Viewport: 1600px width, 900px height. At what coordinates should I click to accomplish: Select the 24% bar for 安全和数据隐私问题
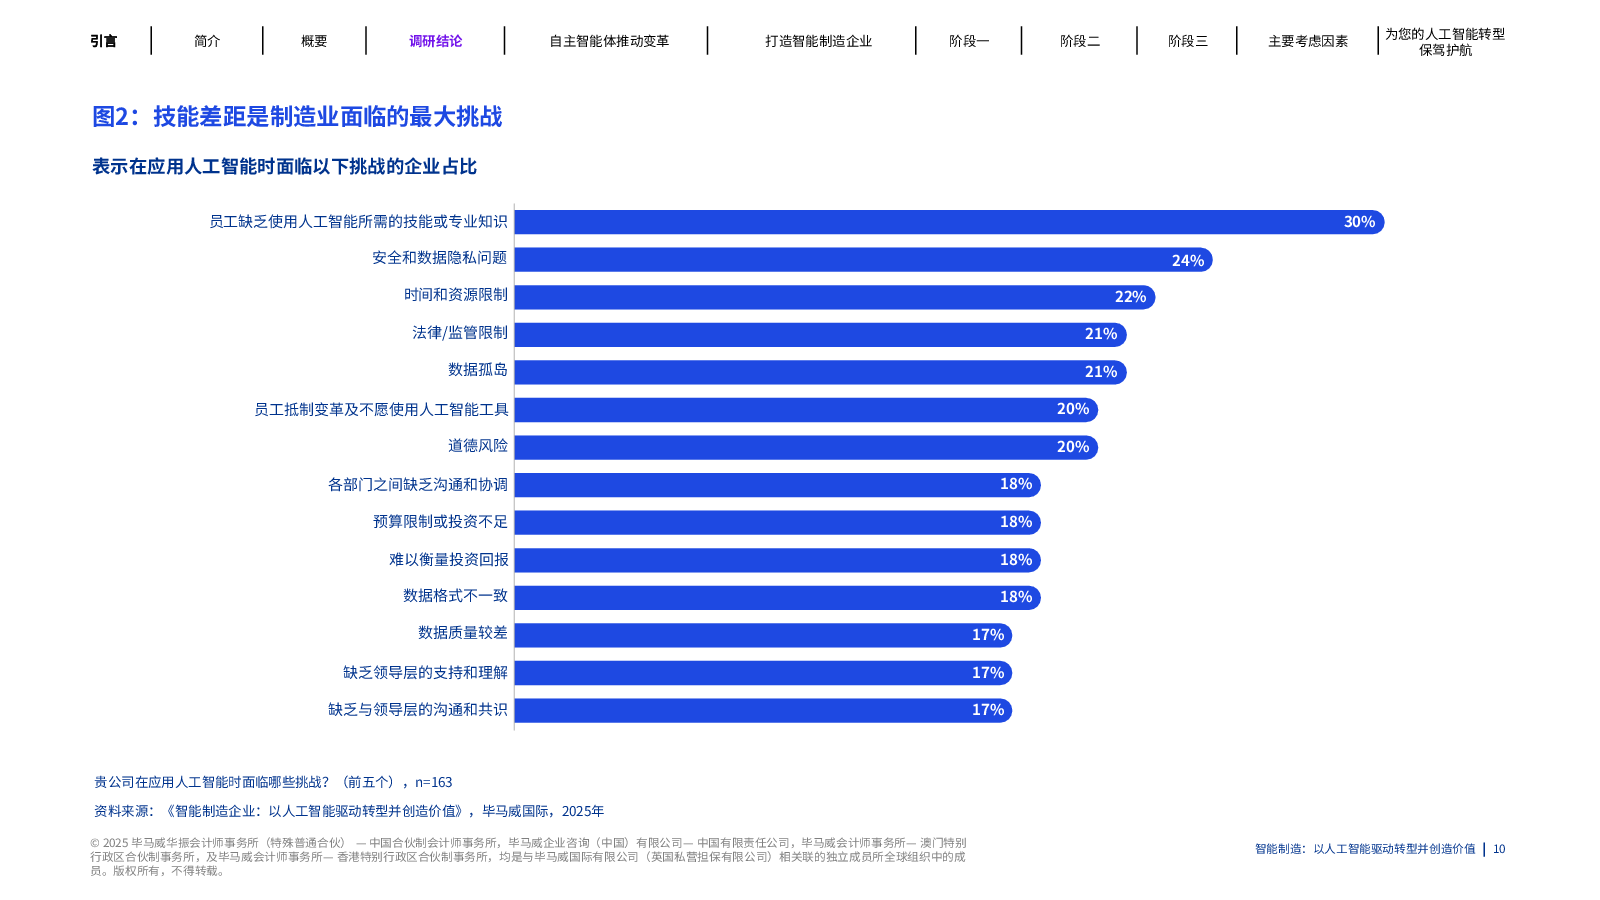(862, 260)
